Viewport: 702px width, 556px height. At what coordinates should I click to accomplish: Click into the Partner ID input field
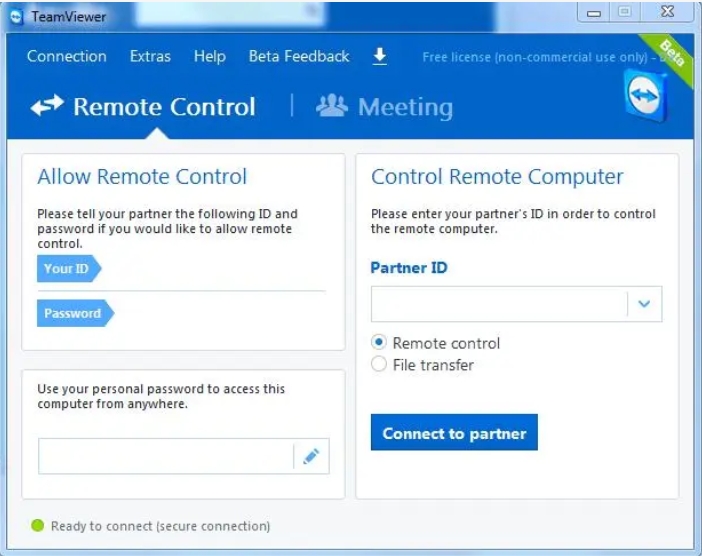(498, 305)
